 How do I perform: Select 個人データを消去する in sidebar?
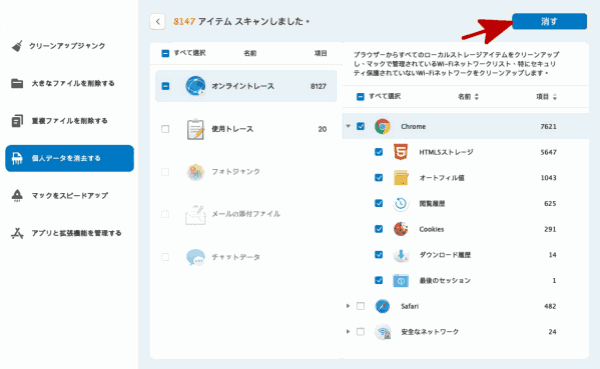pos(69,158)
